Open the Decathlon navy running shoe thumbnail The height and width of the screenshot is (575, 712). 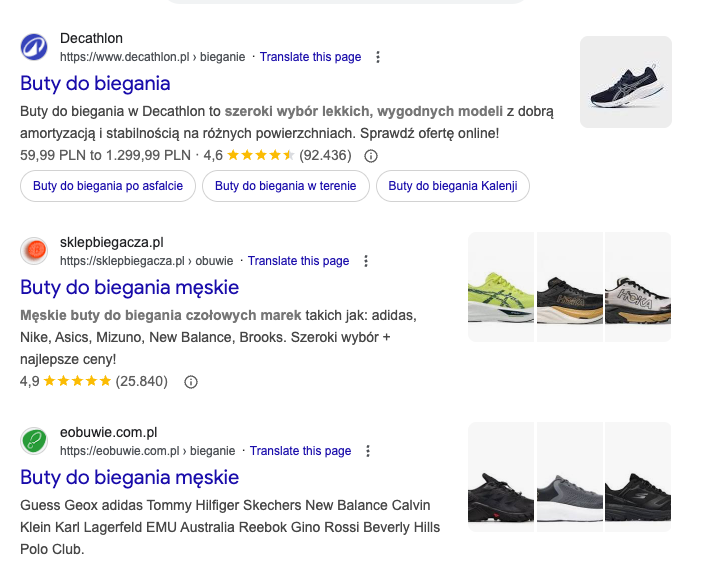[626, 82]
